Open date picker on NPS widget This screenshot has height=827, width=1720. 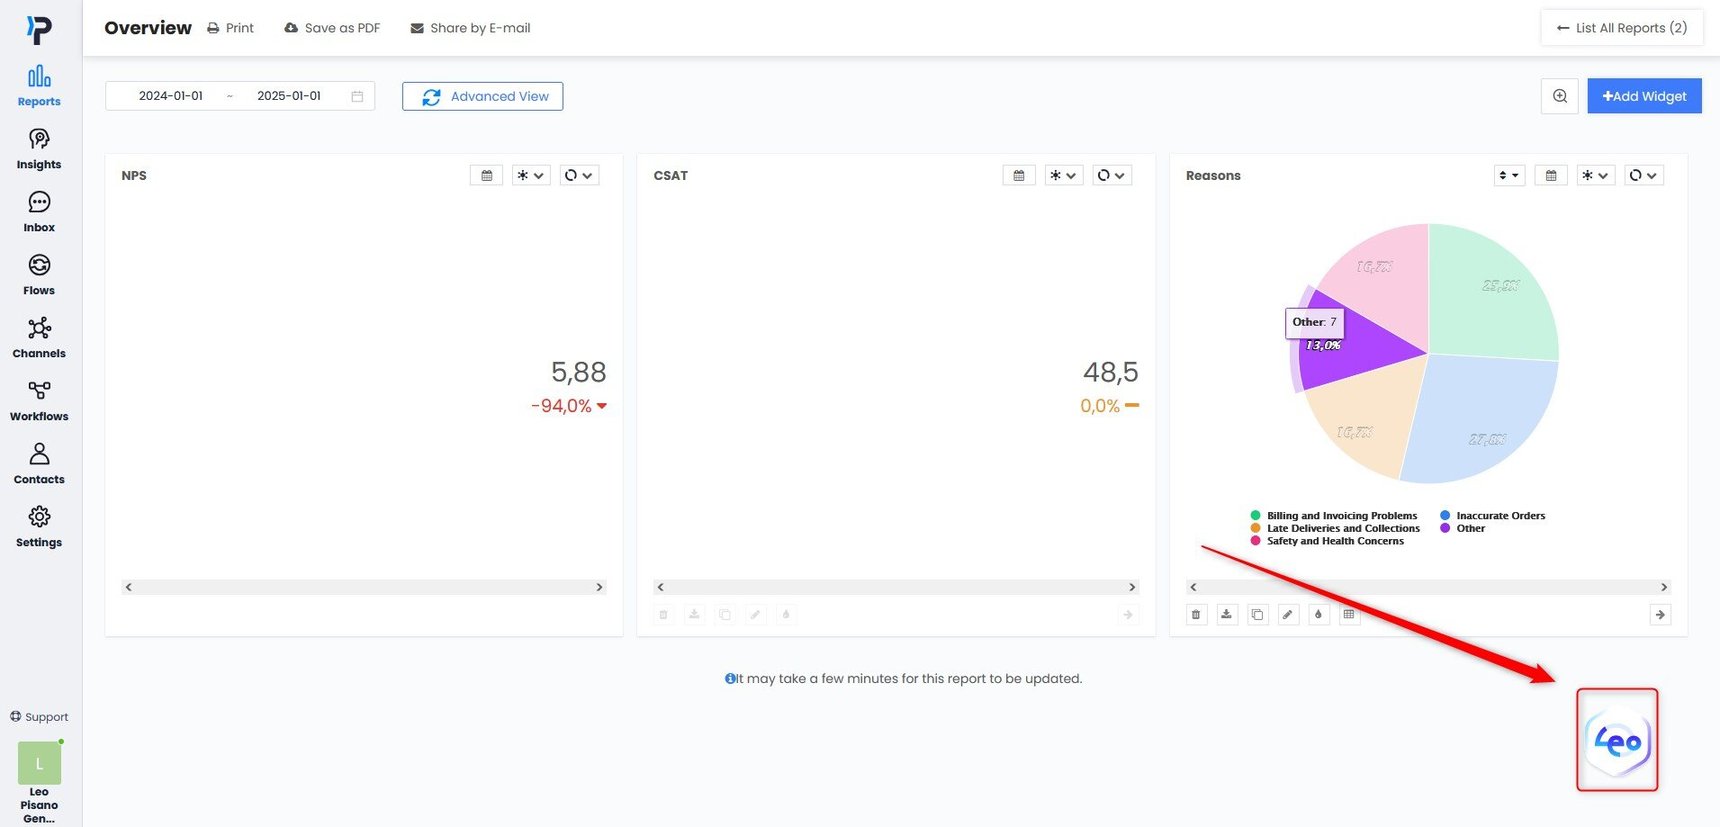click(x=486, y=175)
